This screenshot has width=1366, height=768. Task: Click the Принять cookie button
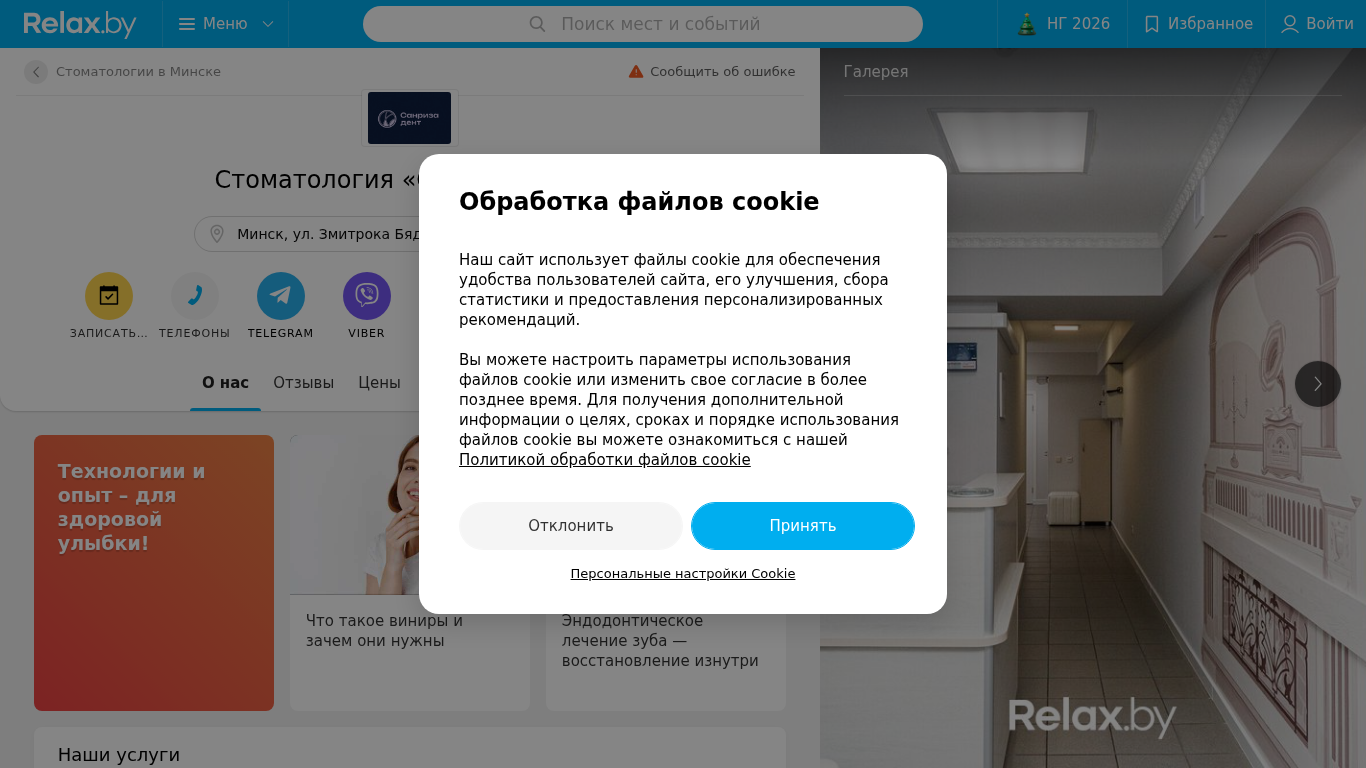(x=803, y=526)
